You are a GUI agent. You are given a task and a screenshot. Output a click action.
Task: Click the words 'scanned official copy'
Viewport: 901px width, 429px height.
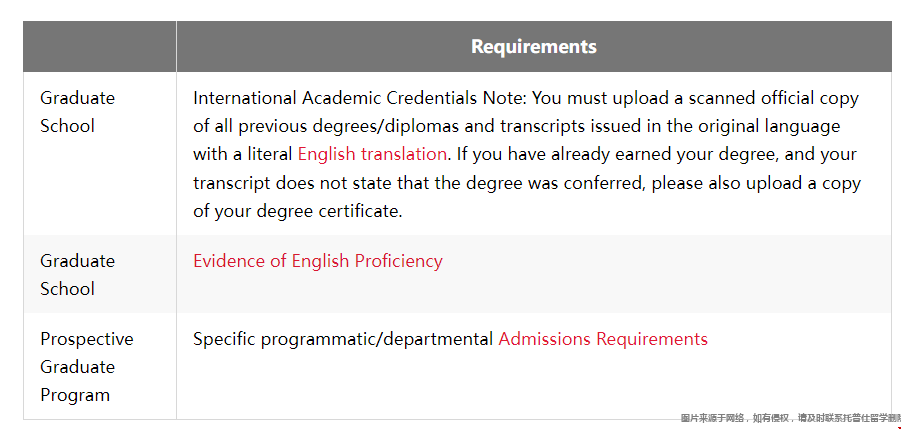pos(771,98)
